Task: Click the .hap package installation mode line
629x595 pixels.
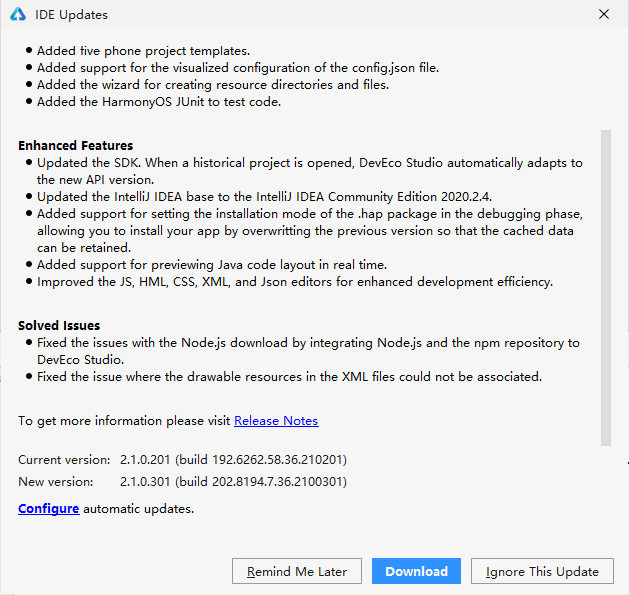Action: click(x=310, y=231)
